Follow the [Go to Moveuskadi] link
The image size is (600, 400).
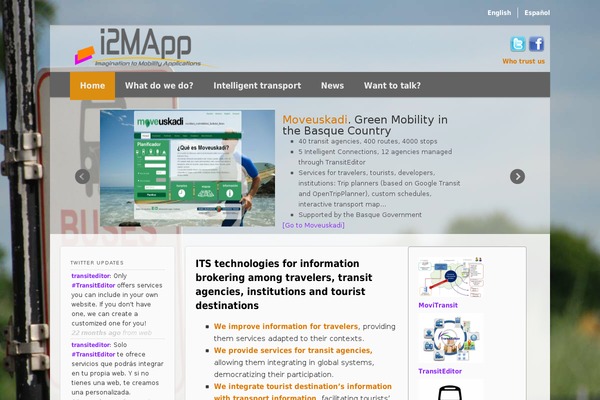click(x=313, y=225)
